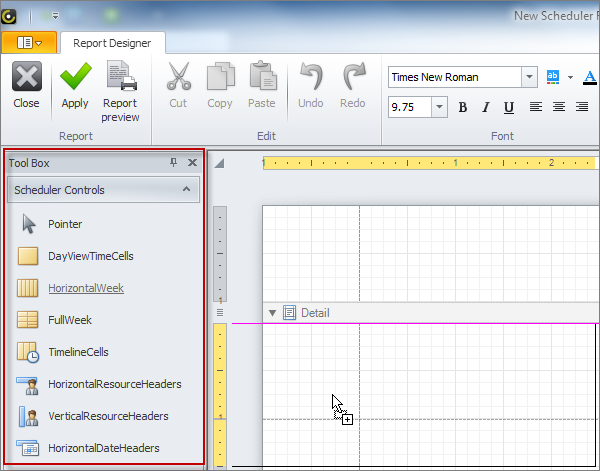600x471 pixels.
Task: Open the Times New Roman font dropdown
Action: coord(529,77)
